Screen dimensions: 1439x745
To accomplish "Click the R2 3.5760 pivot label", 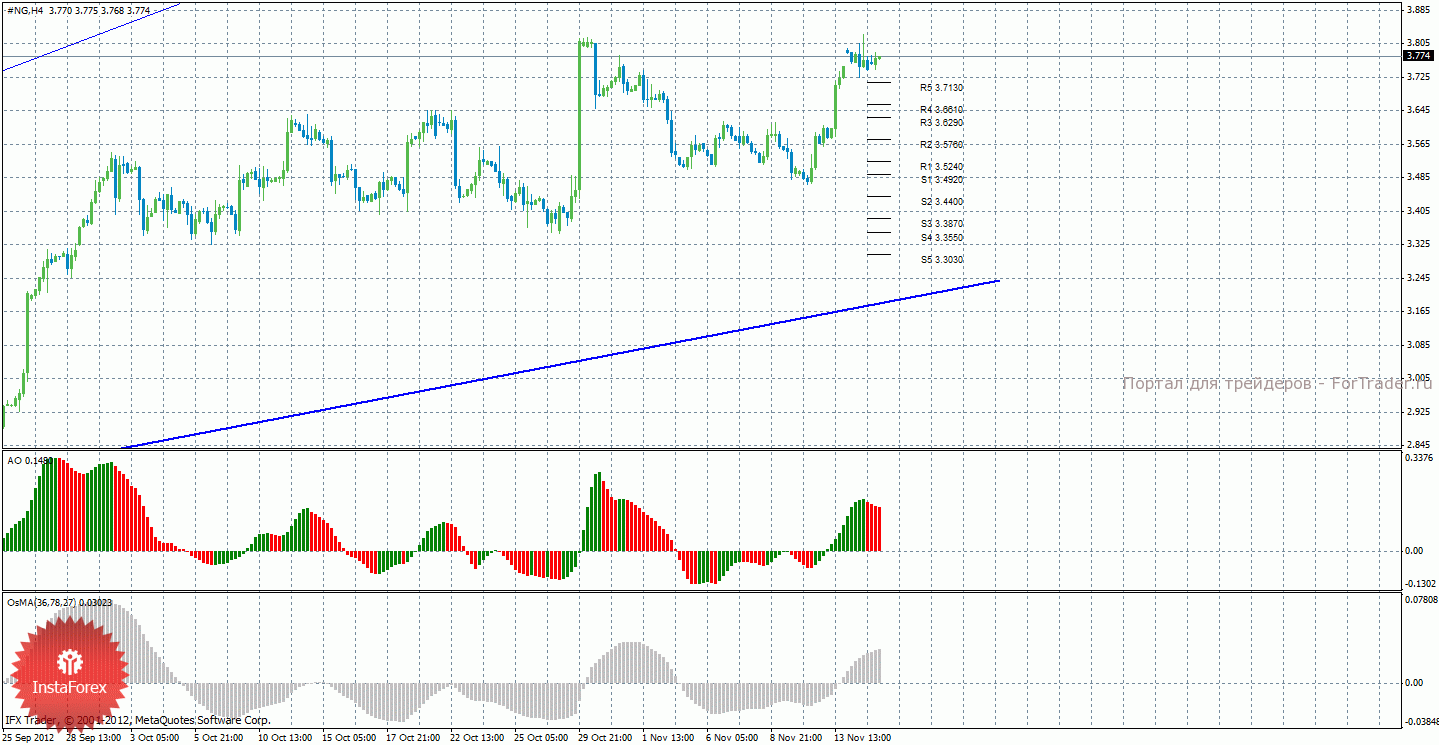I will pyautogui.click(x=941, y=144).
